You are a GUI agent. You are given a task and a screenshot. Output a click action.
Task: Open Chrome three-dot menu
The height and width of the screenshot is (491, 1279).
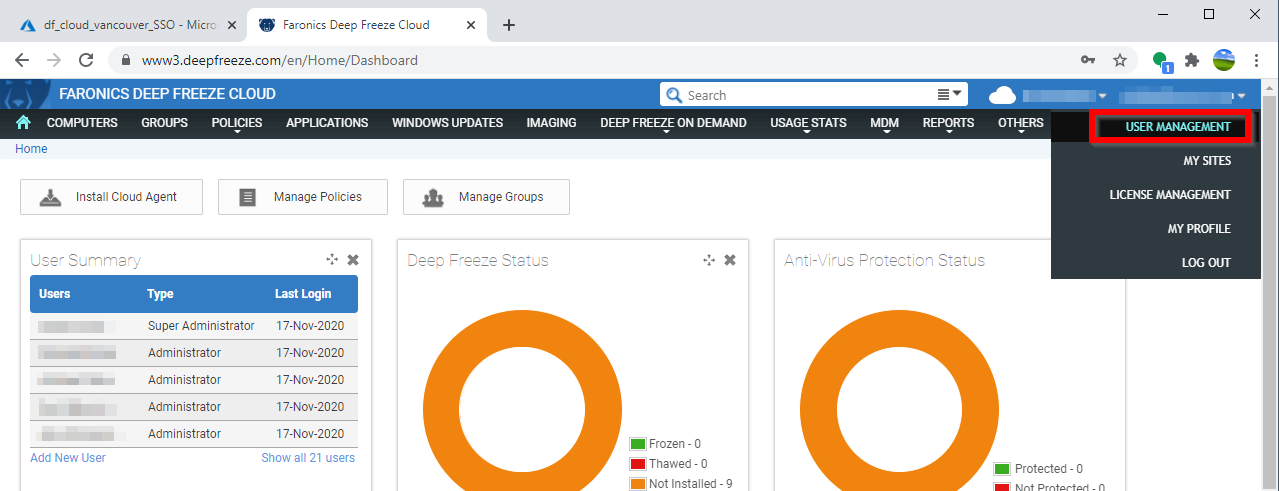click(1256, 60)
